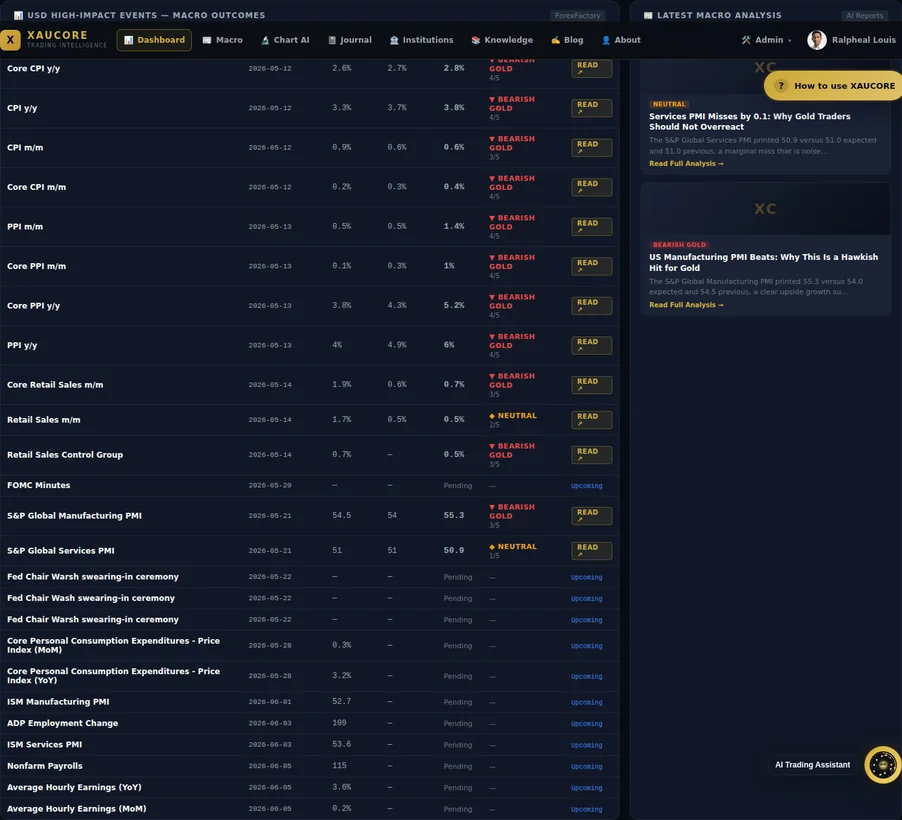Select the ISM Manufacturing PMI event name
Screen dimensions: 902x820
58,701
